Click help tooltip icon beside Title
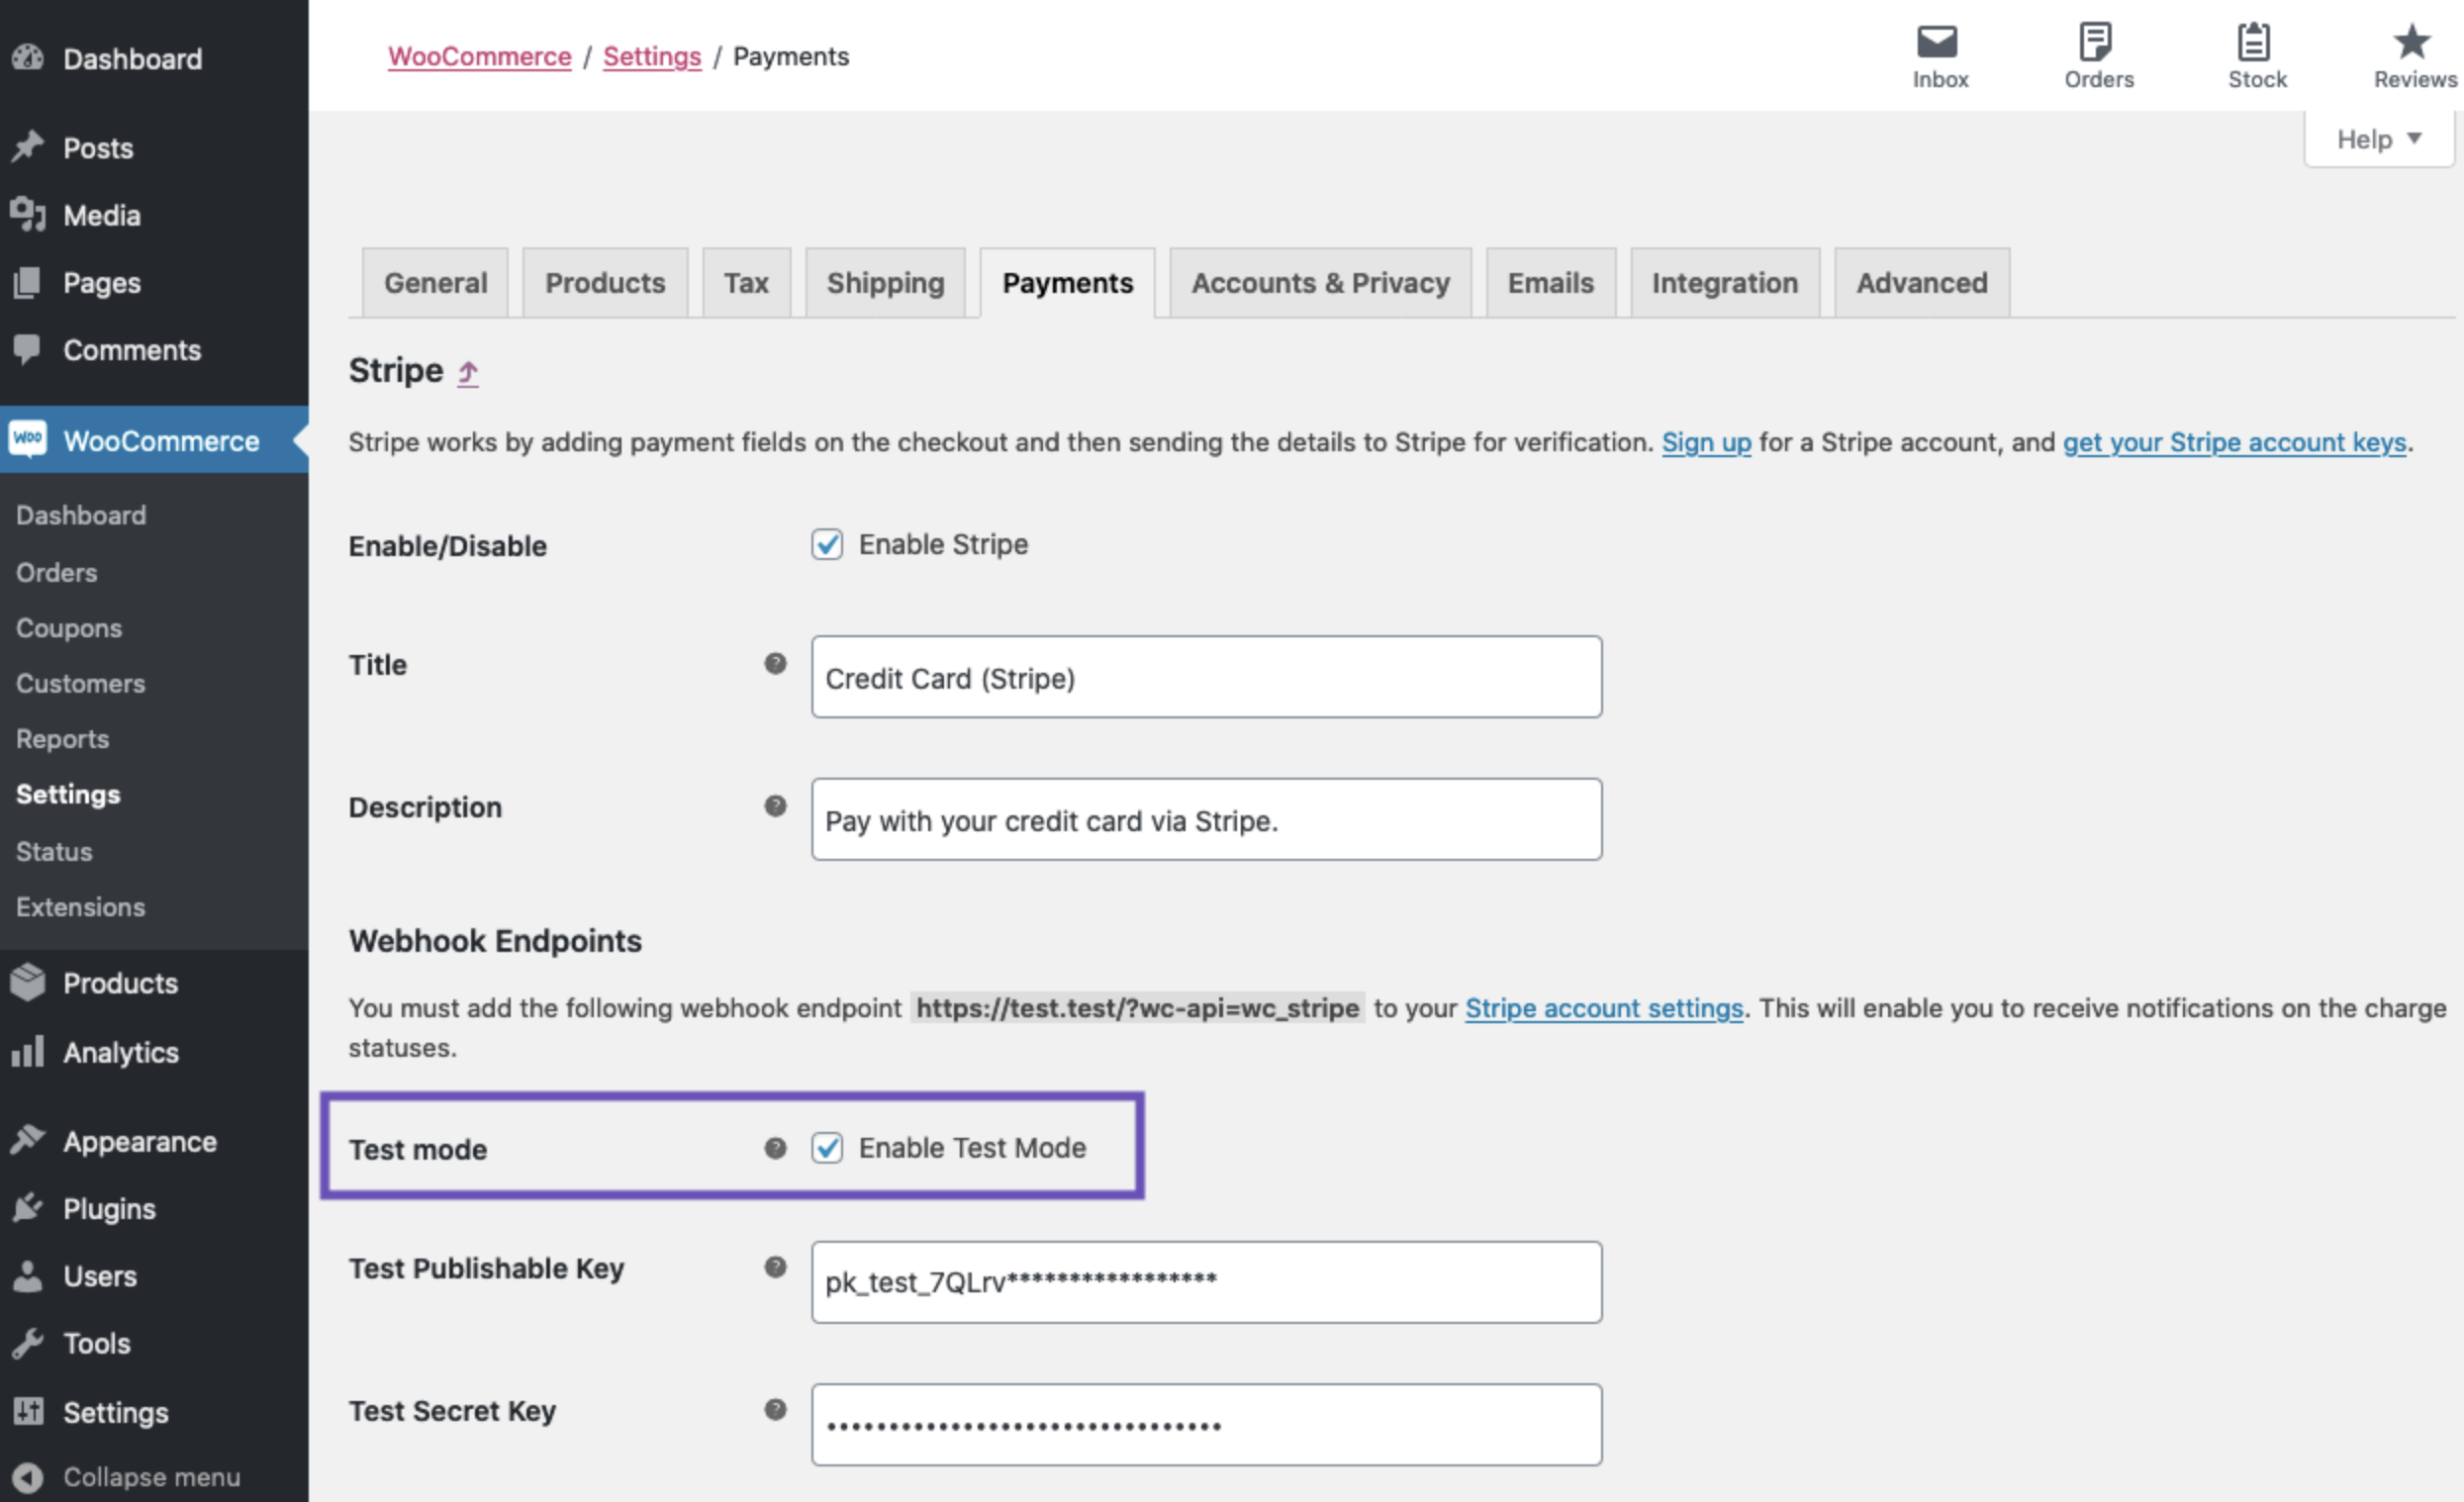This screenshot has height=1502, width=2464. [775, 664]
